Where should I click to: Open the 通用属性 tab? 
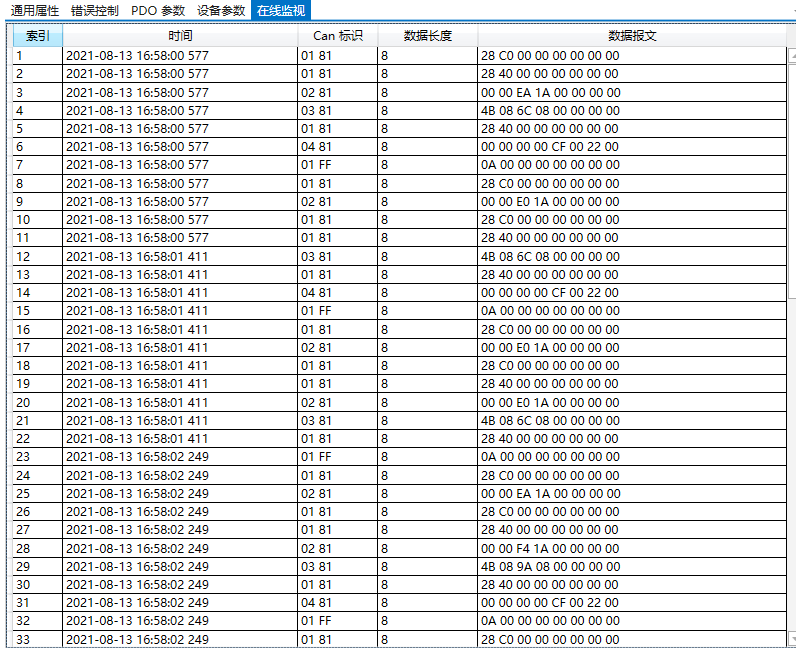[x=35, y=10]
